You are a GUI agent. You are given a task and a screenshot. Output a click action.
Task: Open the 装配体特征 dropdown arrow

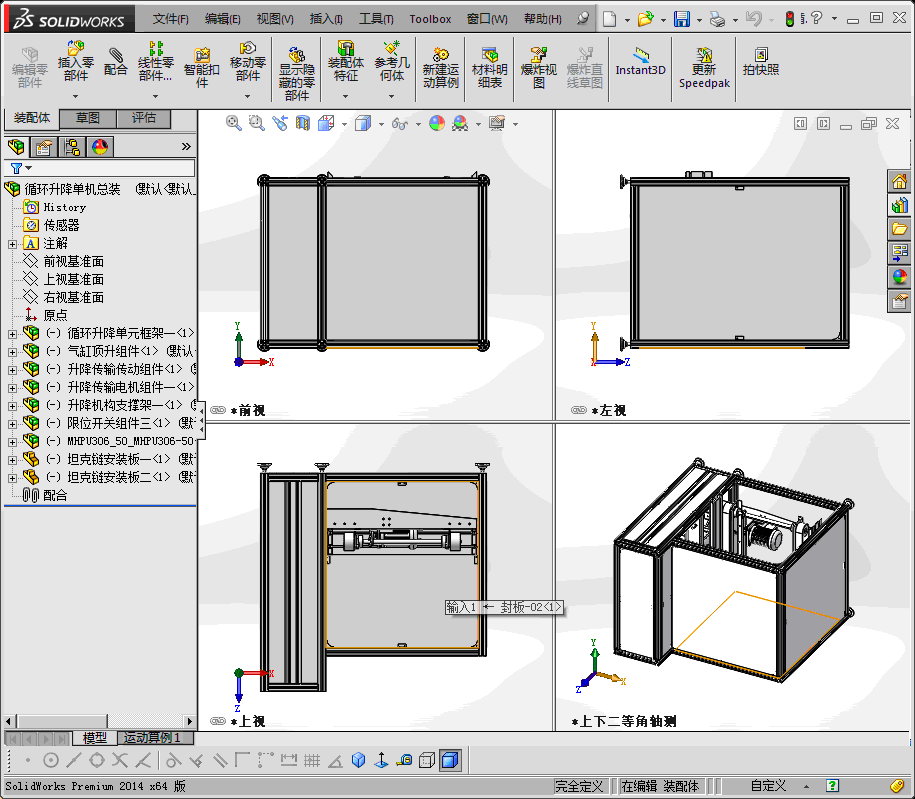click(345, 96)
